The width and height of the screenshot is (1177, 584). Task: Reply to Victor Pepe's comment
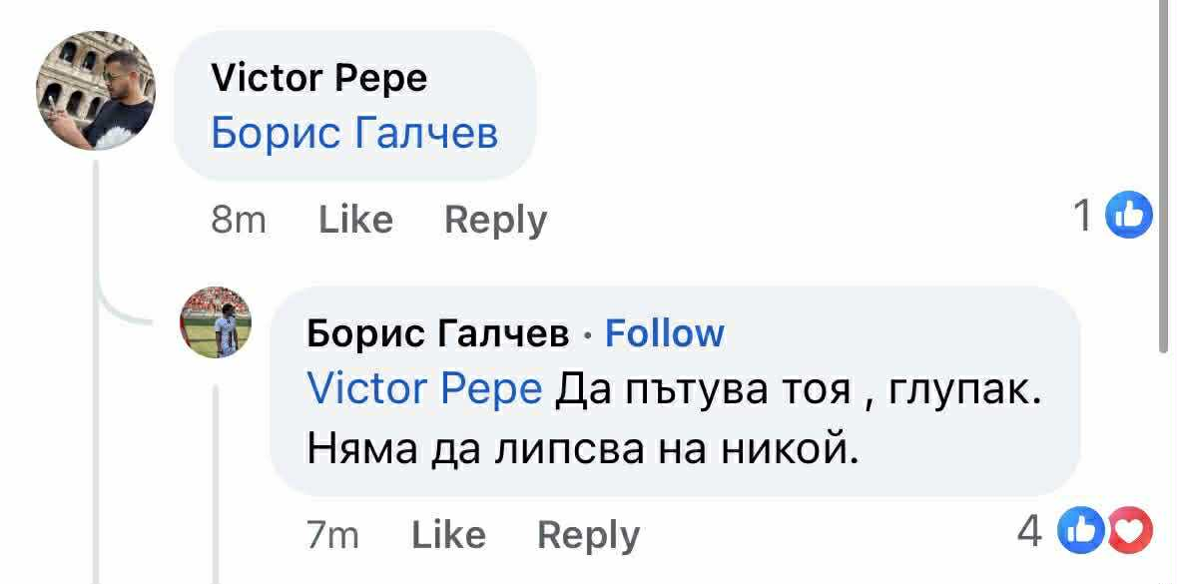tap(495, 220)
